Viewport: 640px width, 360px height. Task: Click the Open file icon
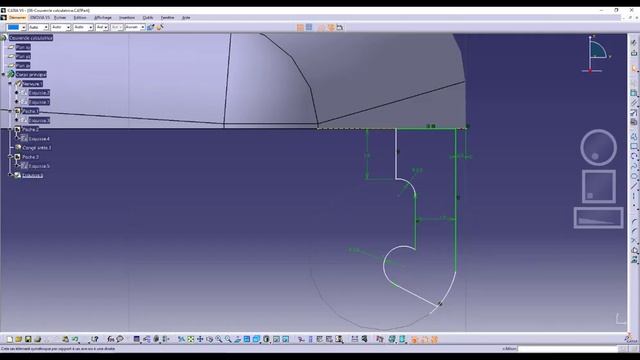pyautogui.click(x=19, y=339)
